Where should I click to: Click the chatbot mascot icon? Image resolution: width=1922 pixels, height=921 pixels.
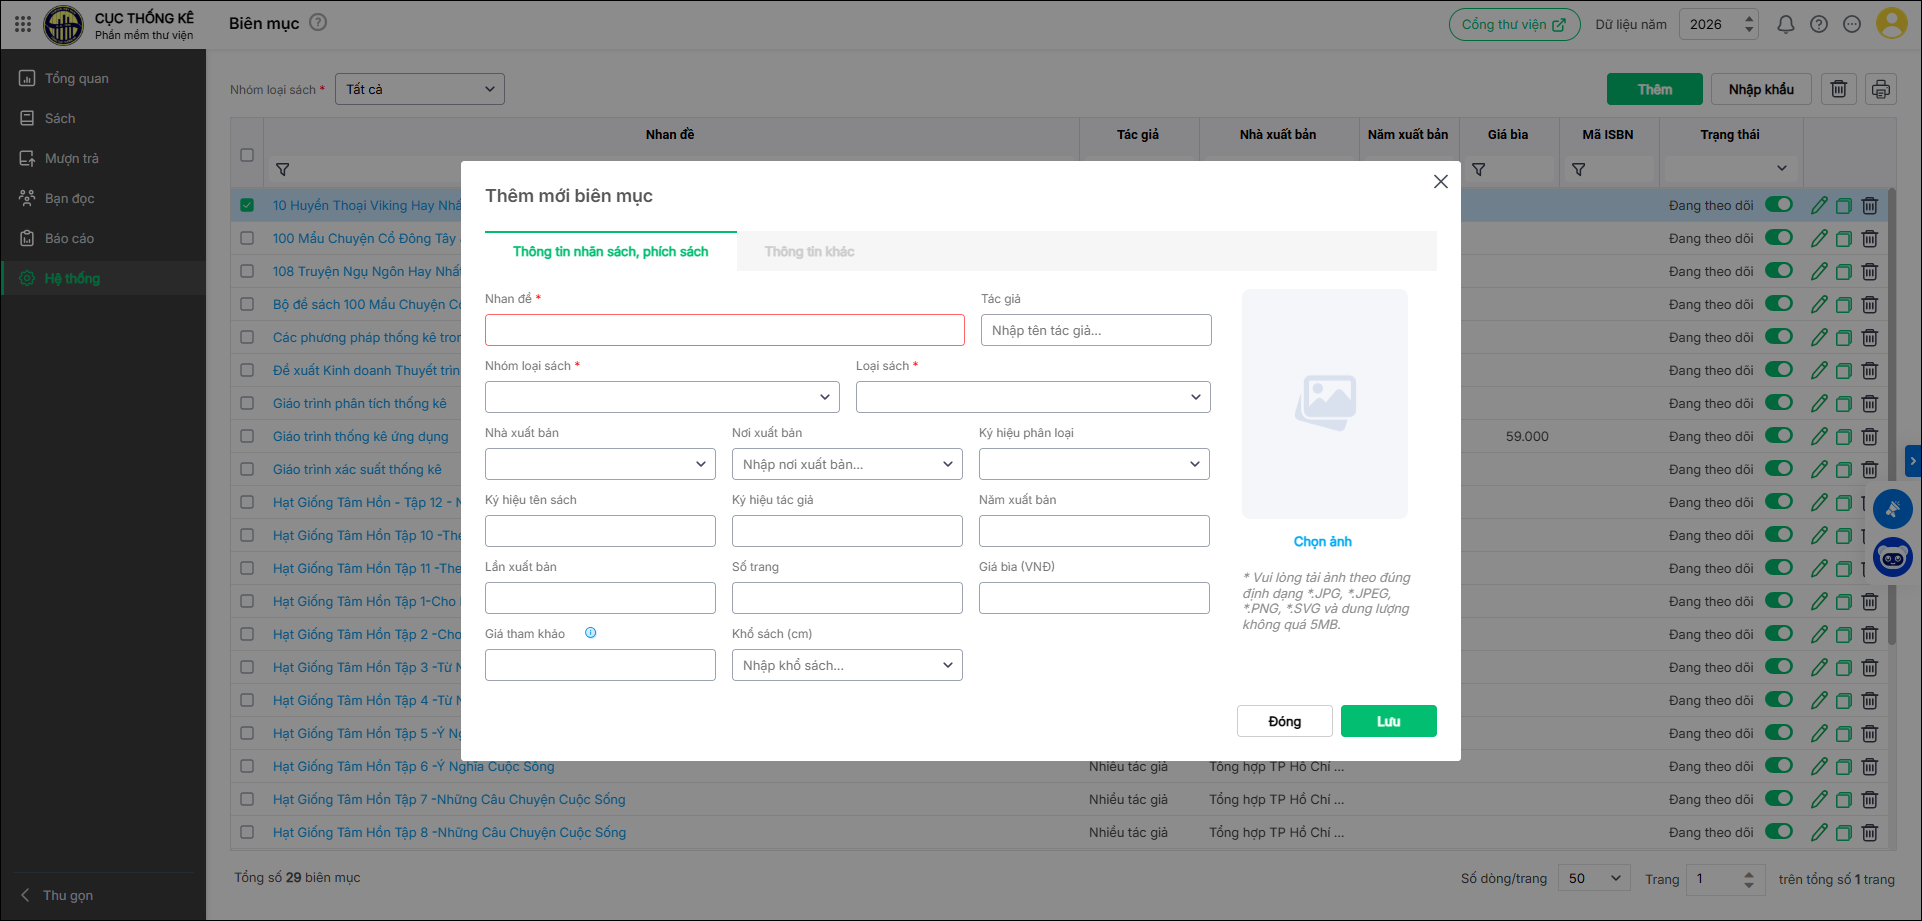point(1892,557)
